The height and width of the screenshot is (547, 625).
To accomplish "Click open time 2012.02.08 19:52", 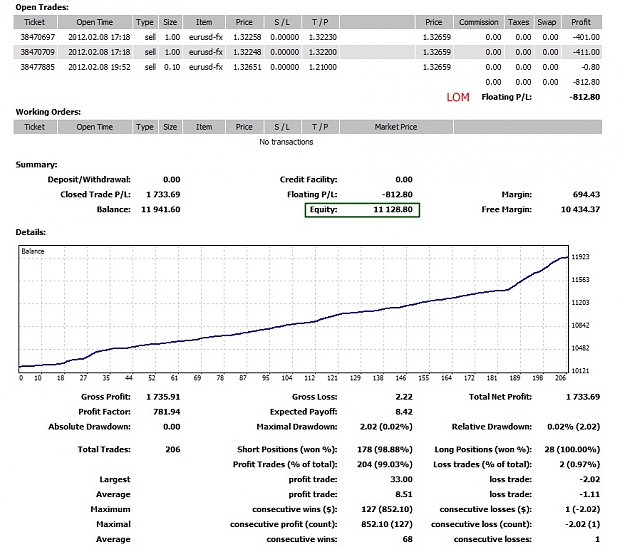I will tap(99, 67).
